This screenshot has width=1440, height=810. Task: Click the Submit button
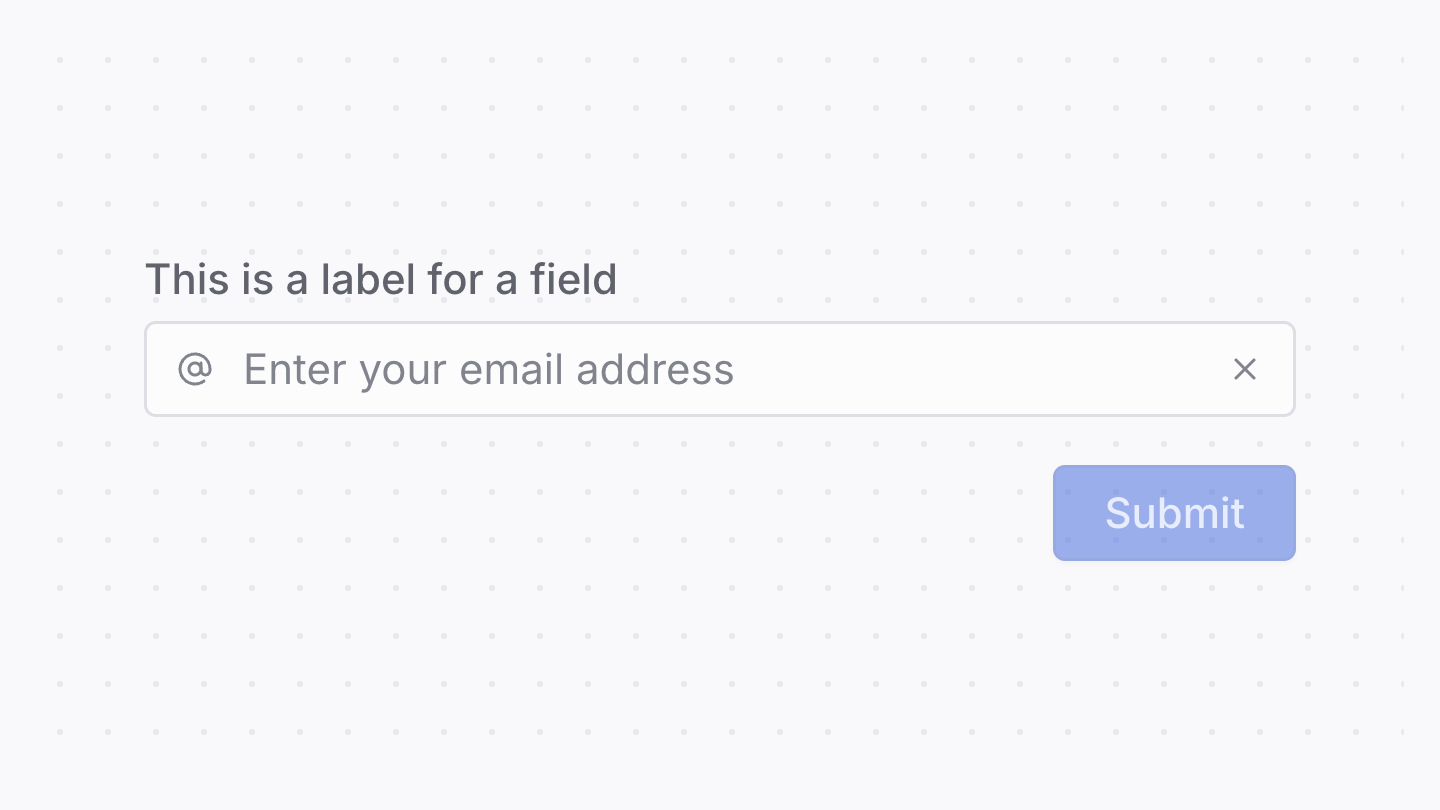point(1174,513)
